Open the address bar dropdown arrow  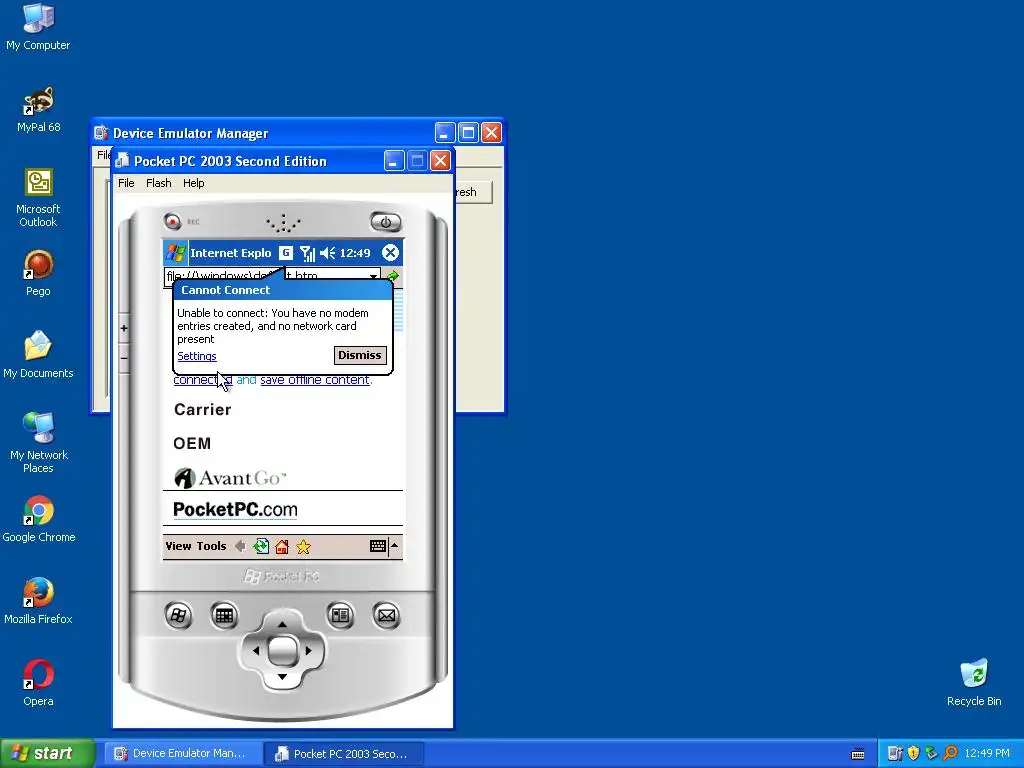373,275
